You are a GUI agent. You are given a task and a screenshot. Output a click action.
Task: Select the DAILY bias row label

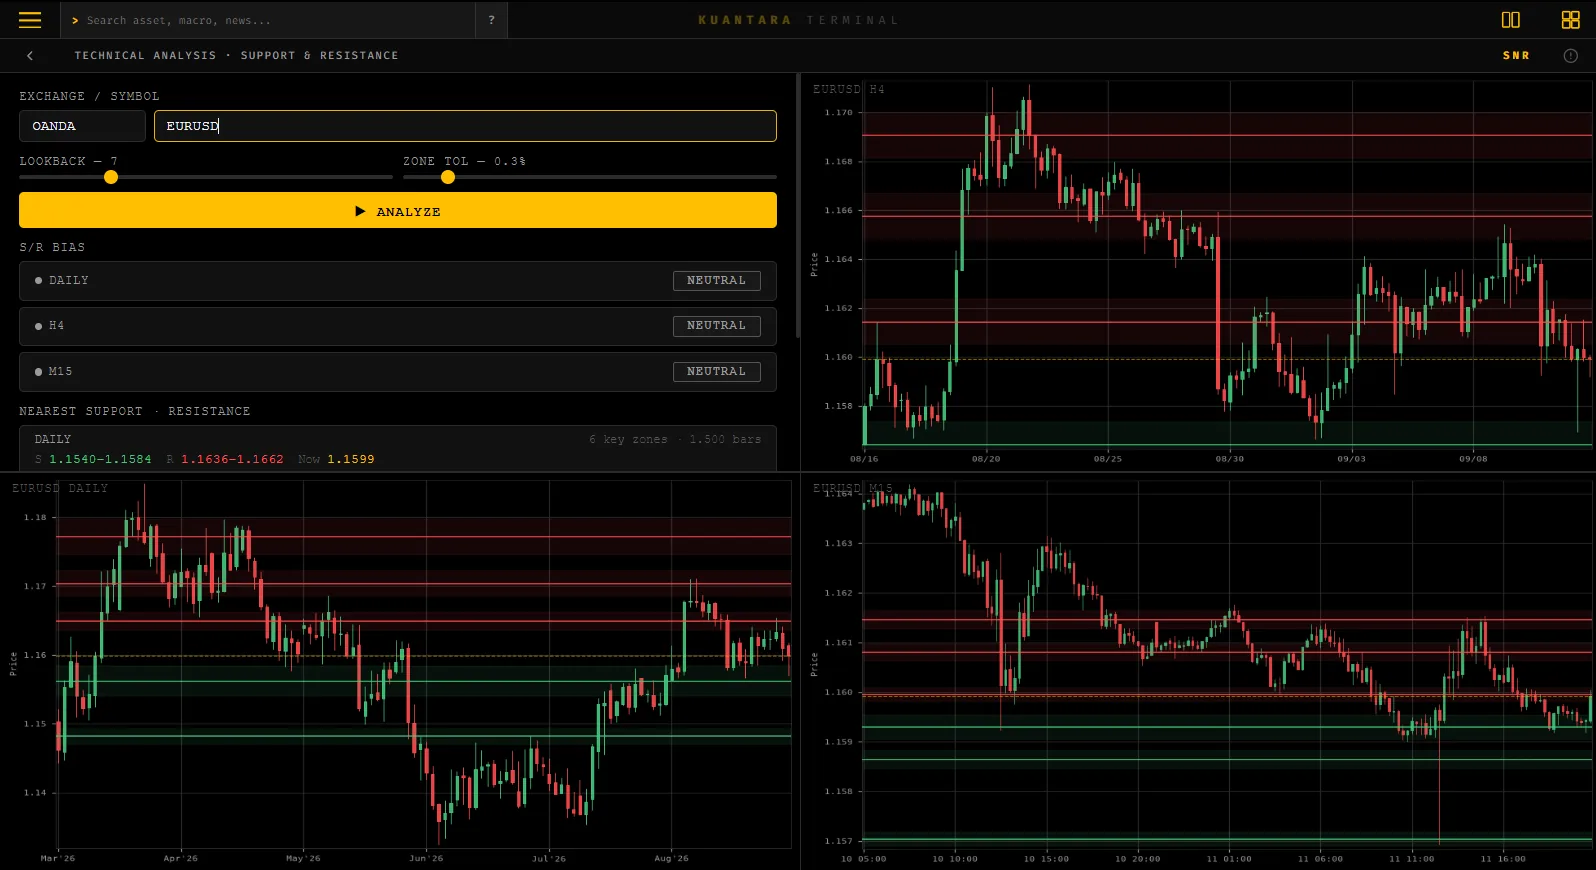point(69,281)
